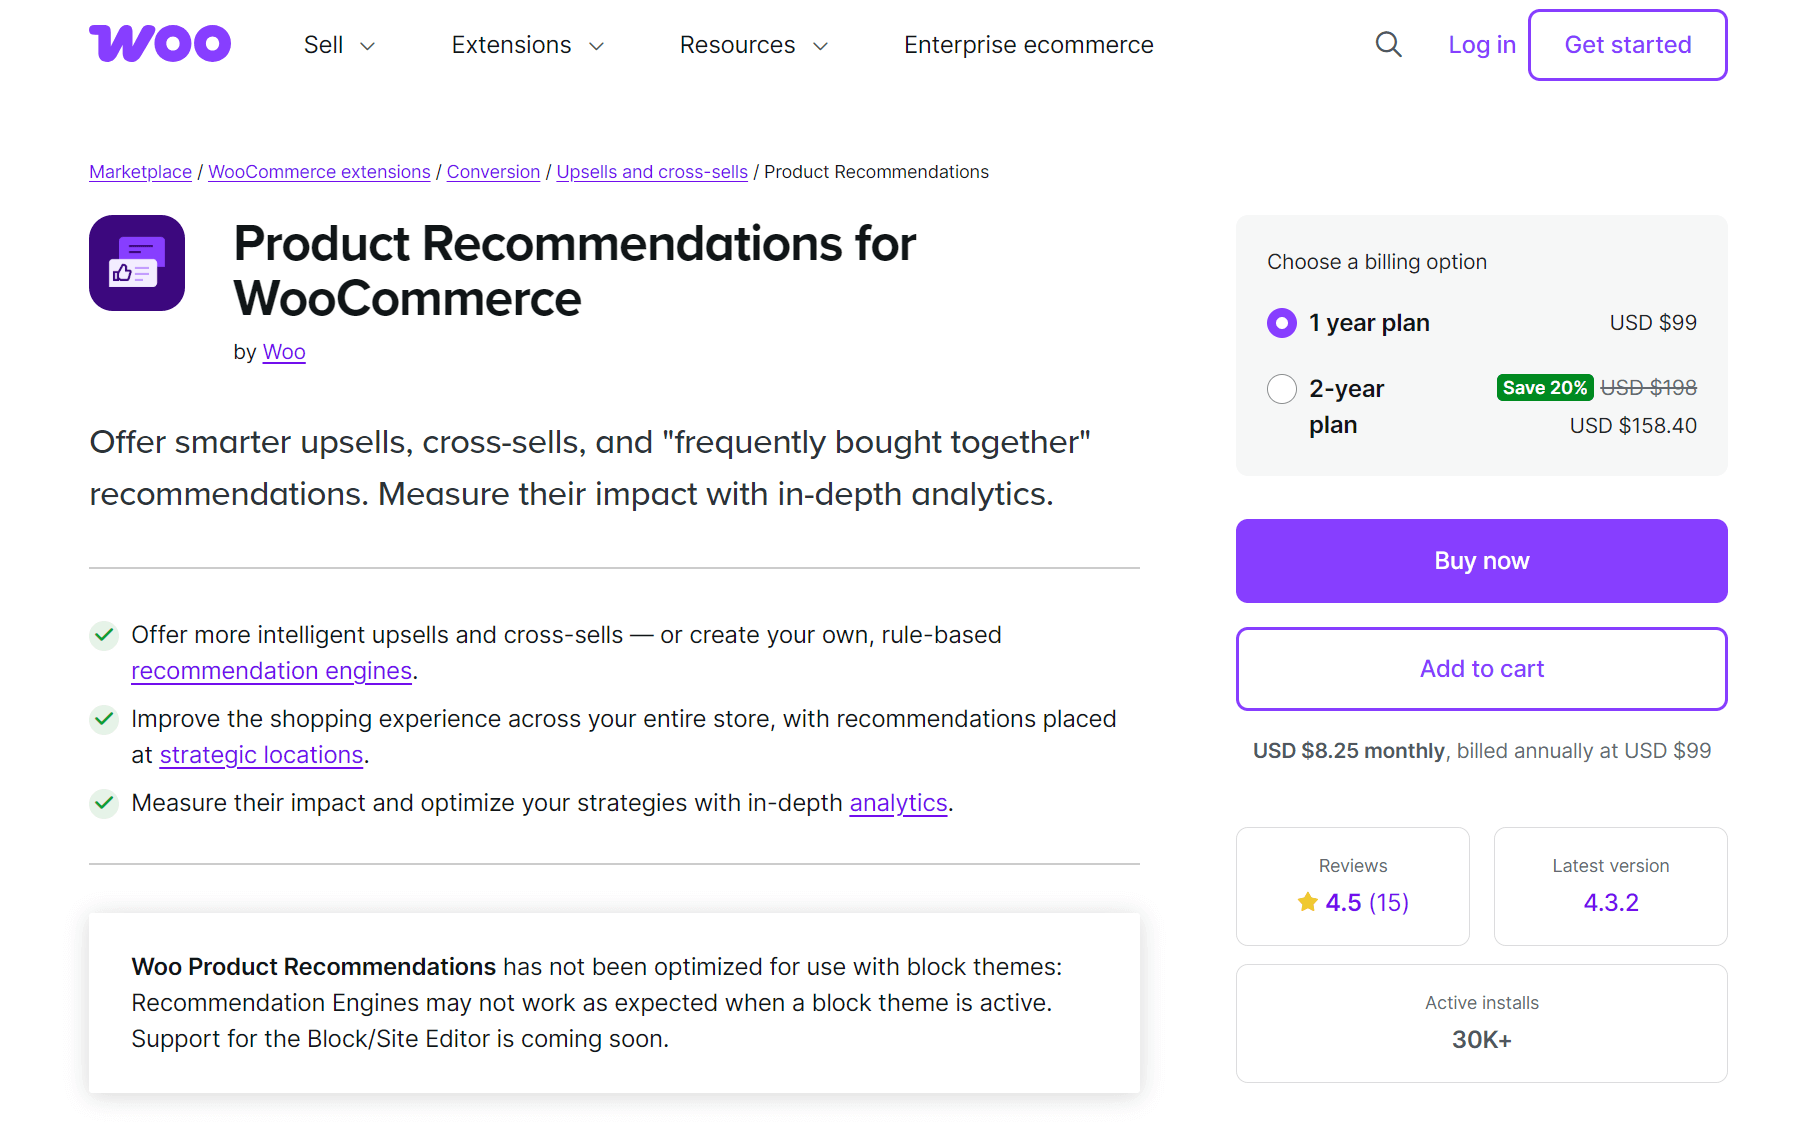The width and height of the screenshot is (1816, 1129).
Task: Expand the Resources dropdown
Action: point(753,44)
